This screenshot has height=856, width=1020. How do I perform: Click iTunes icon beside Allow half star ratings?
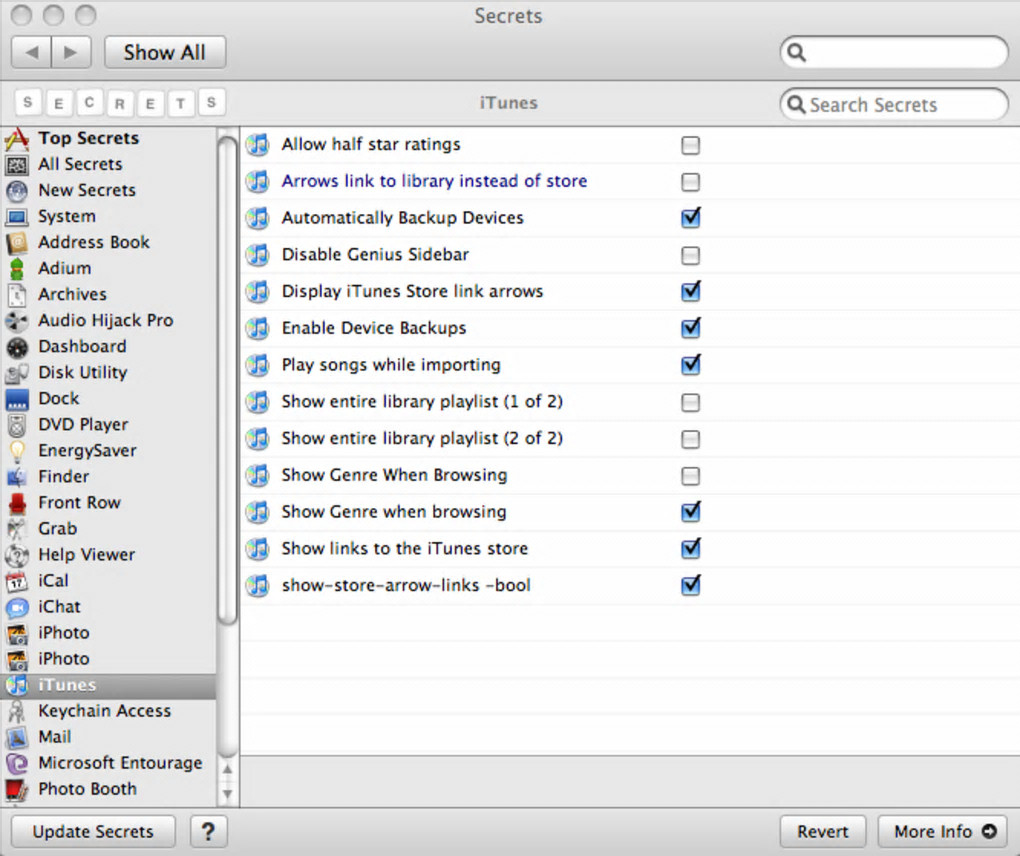click(x=258, y=144)
